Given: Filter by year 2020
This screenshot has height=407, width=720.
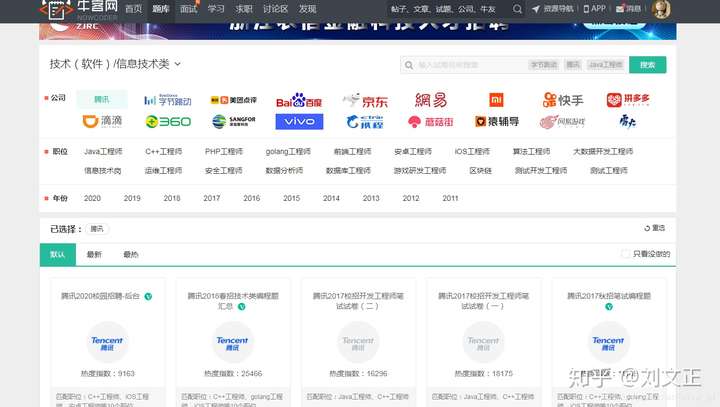Looking at the screenshot, I should tap(92, 198).
